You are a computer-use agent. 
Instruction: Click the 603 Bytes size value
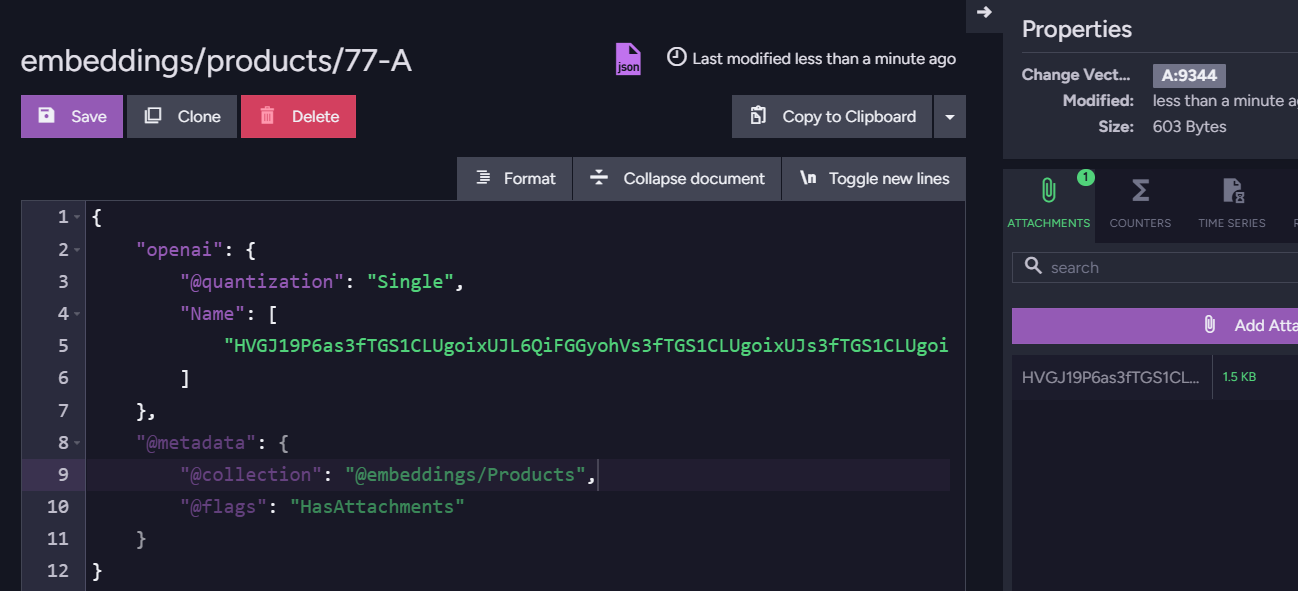pos(1190,127)
